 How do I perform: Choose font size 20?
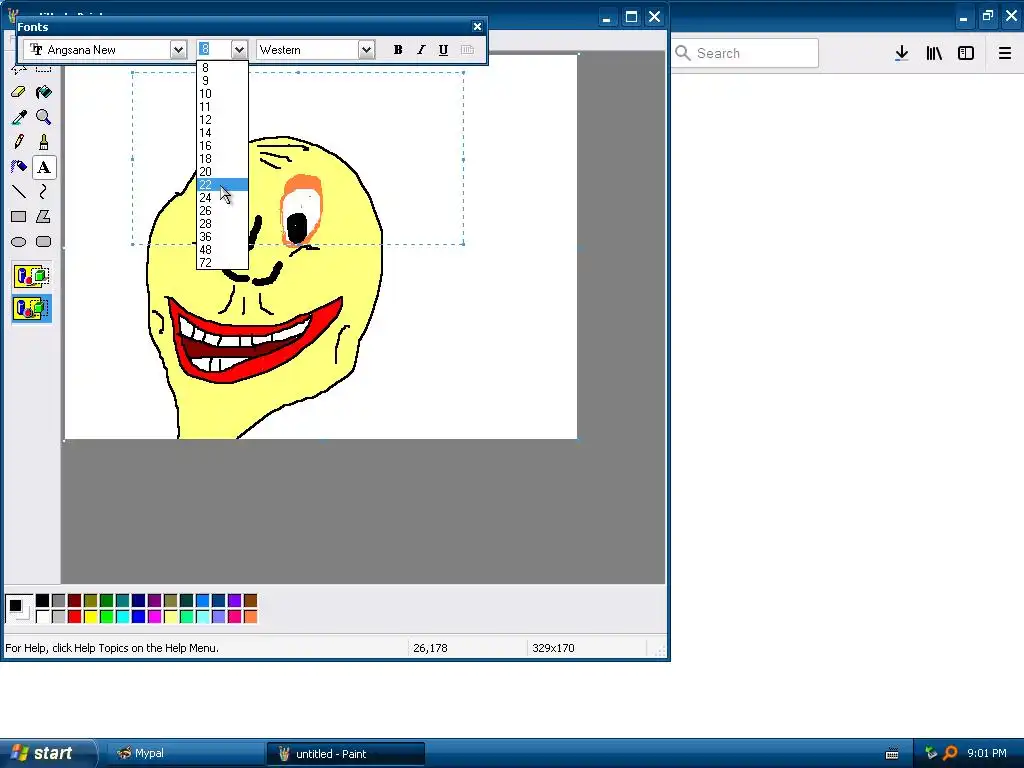point(222,172)
